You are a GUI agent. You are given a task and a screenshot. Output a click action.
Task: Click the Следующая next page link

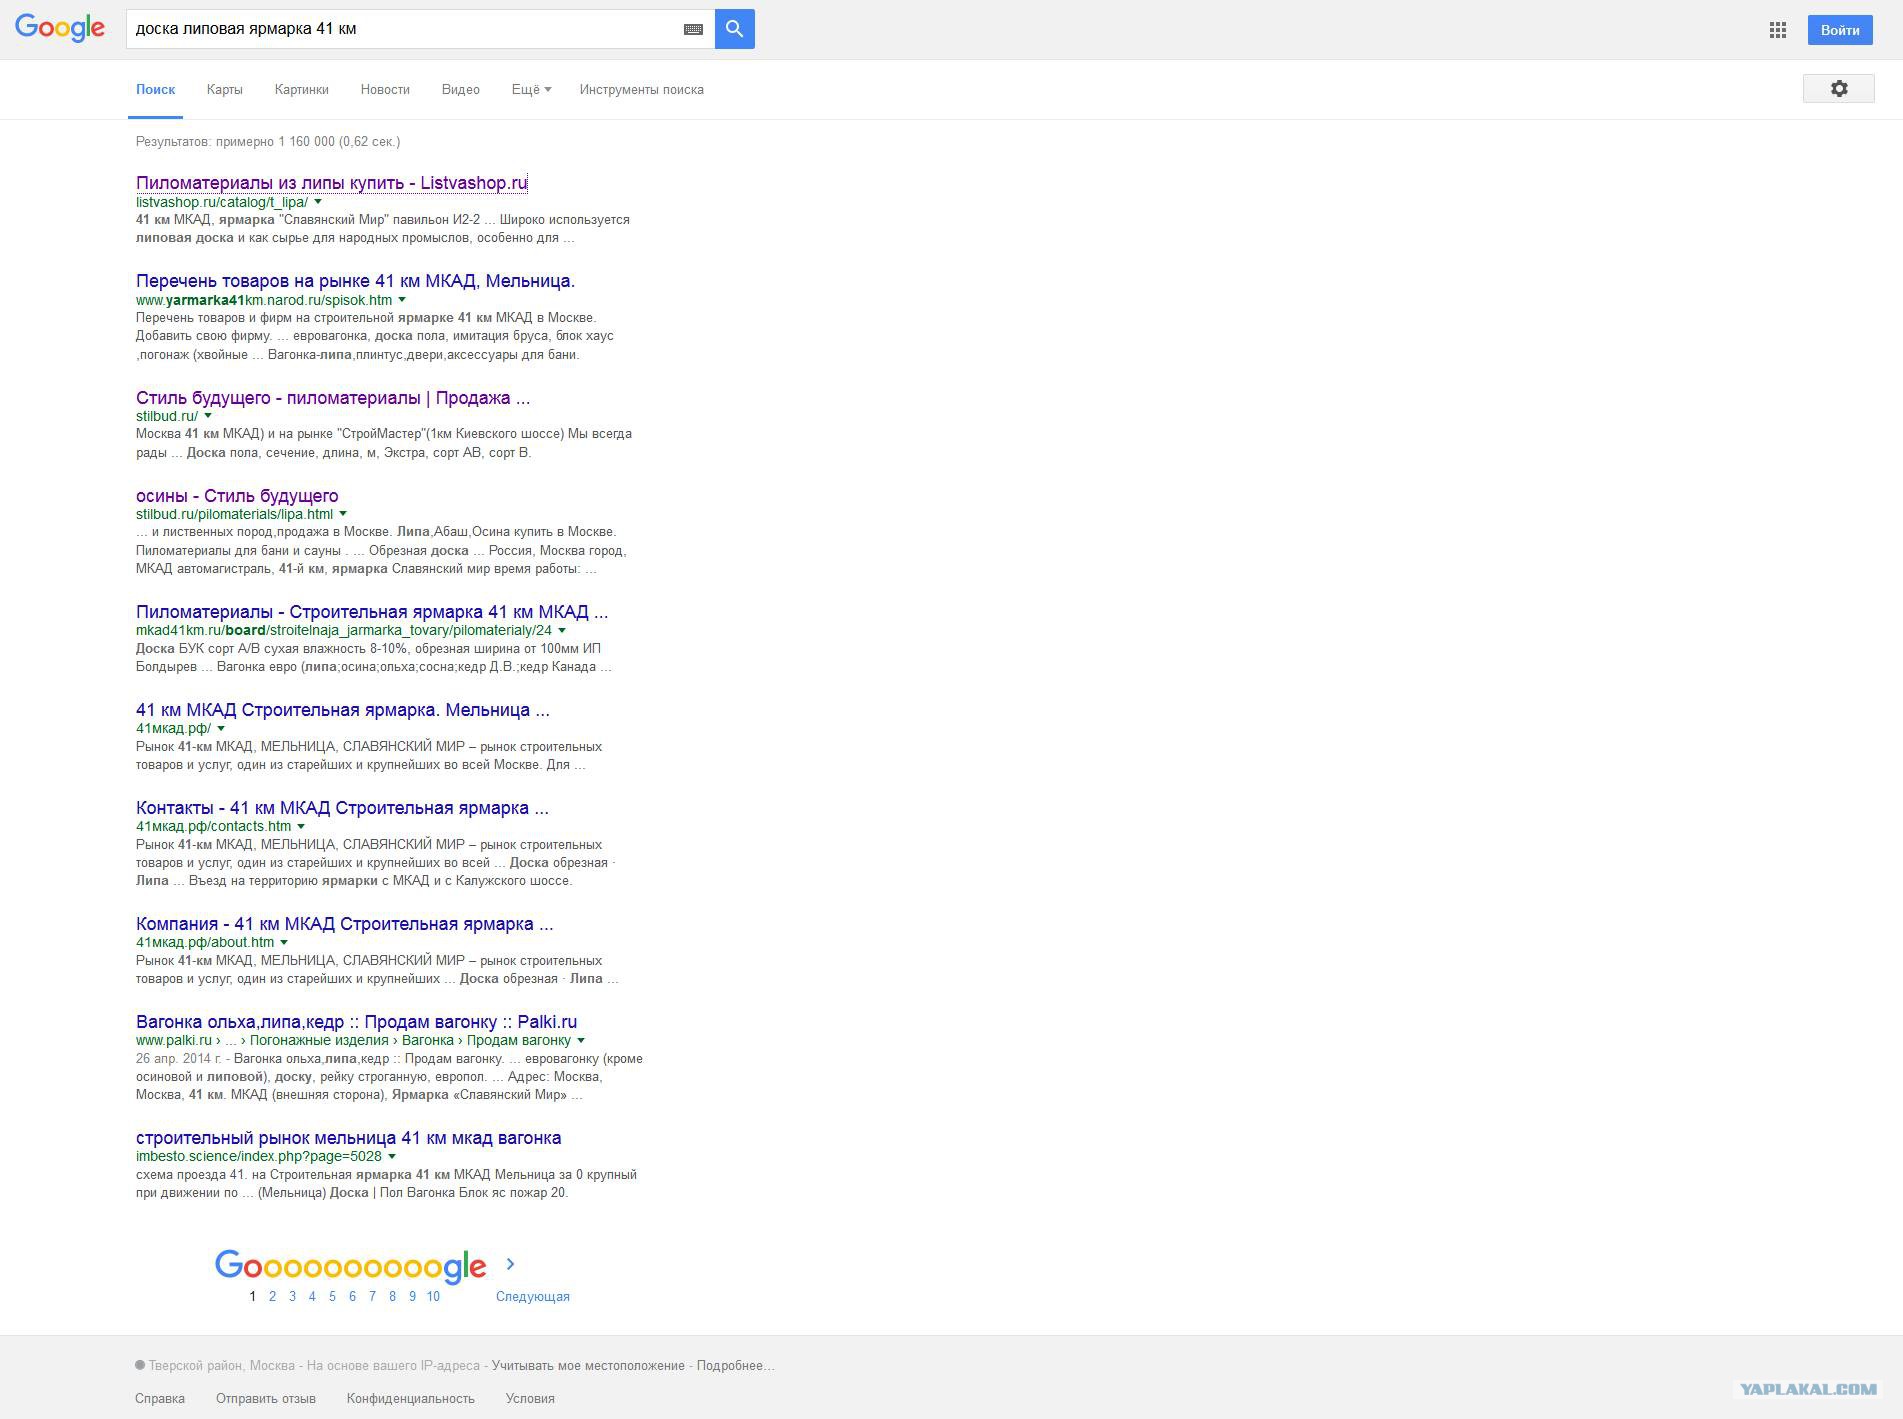533,1296
